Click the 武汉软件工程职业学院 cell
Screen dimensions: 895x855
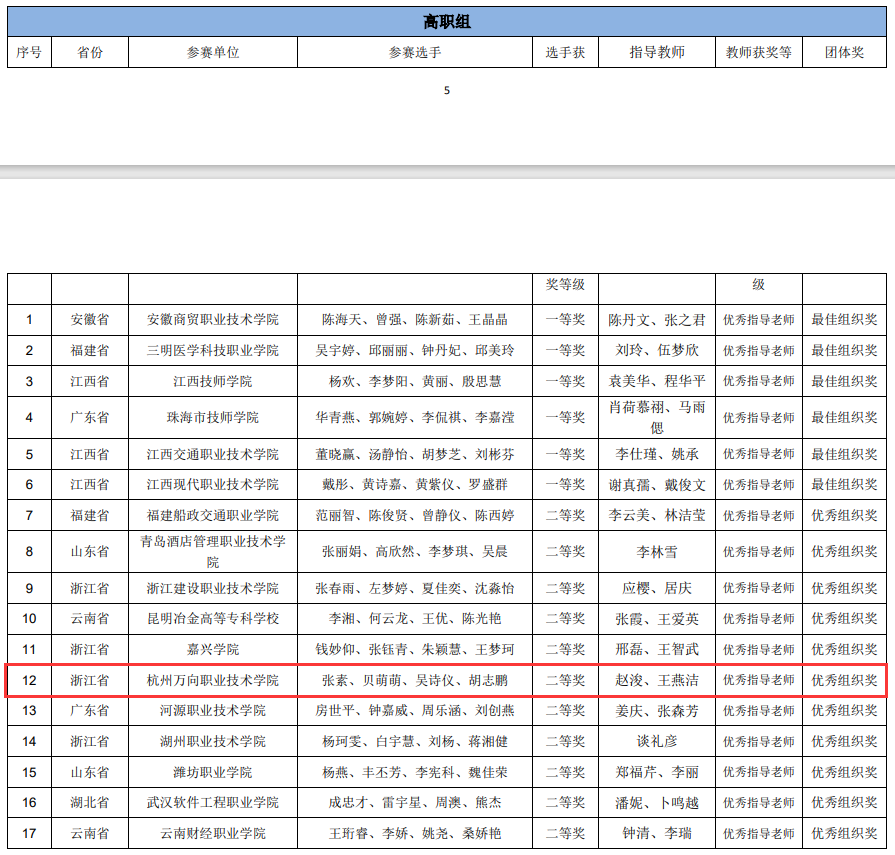[x=213, y=803]
